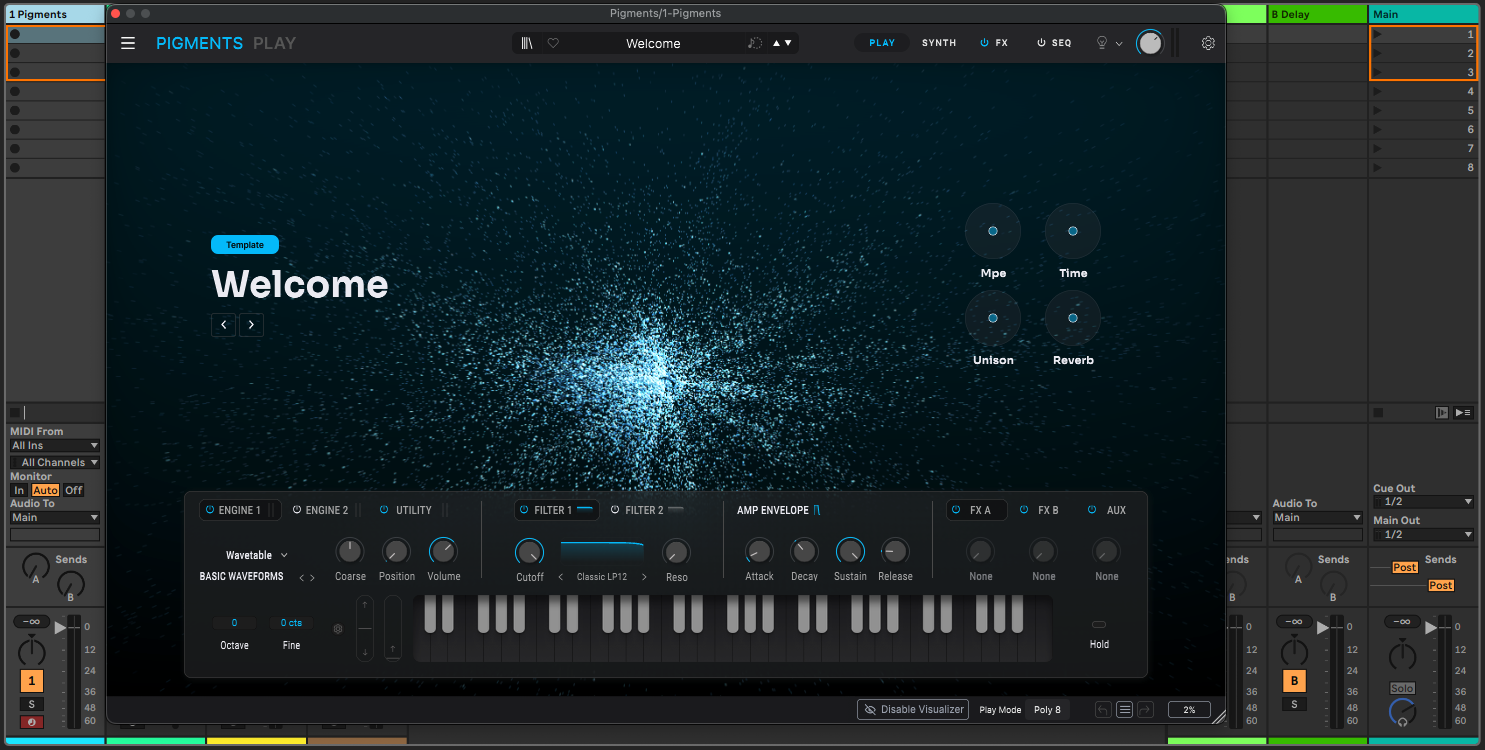Switch to the PLAY view tab

(x=882, y=43)
